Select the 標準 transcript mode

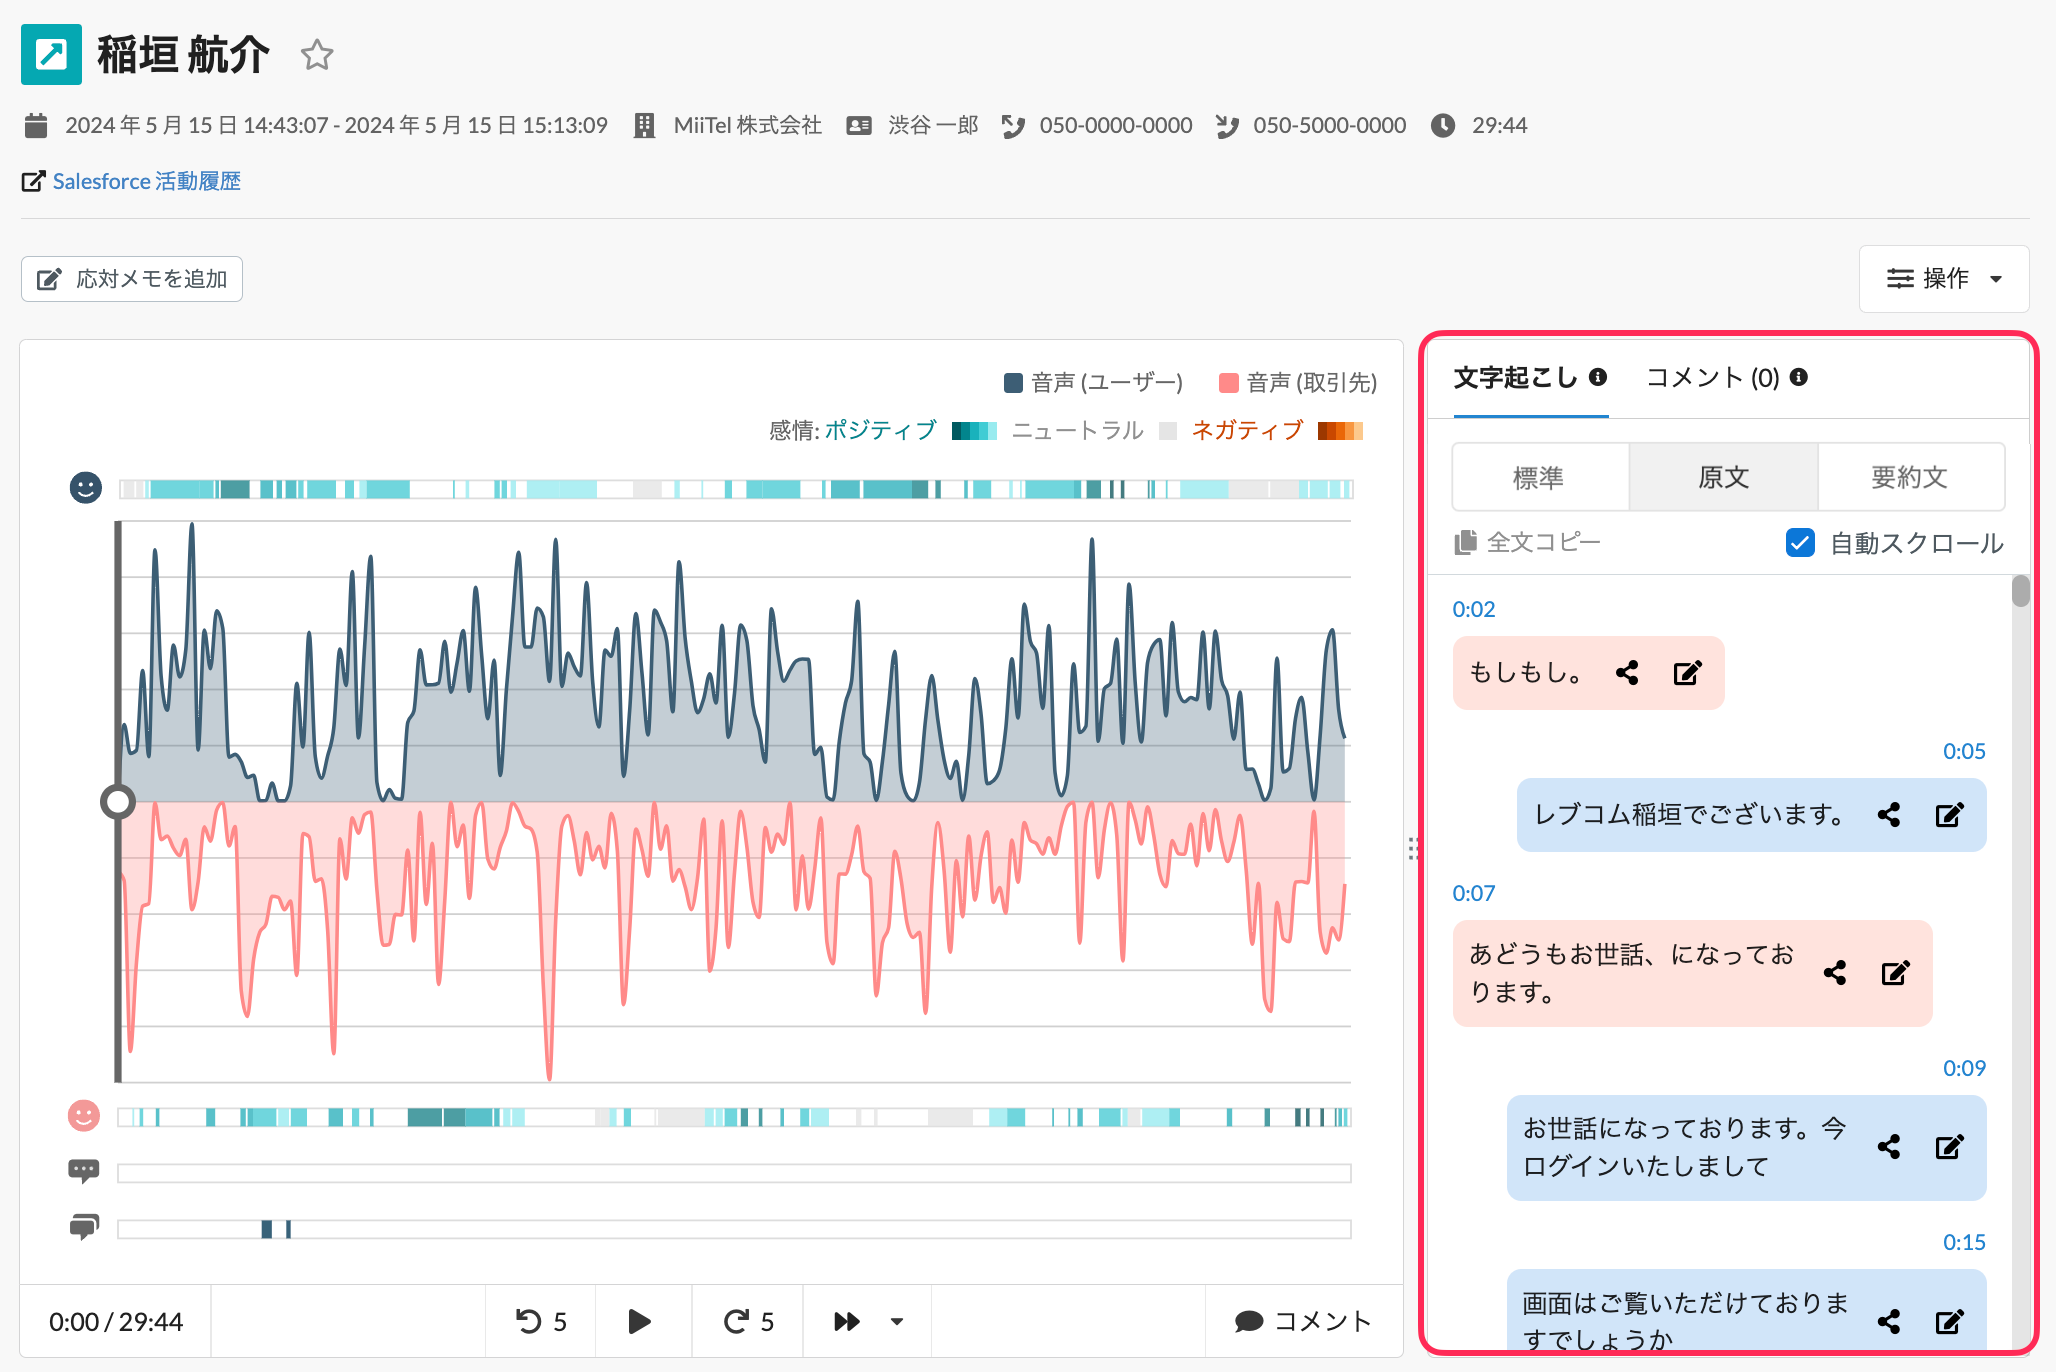pos(1540,477)
